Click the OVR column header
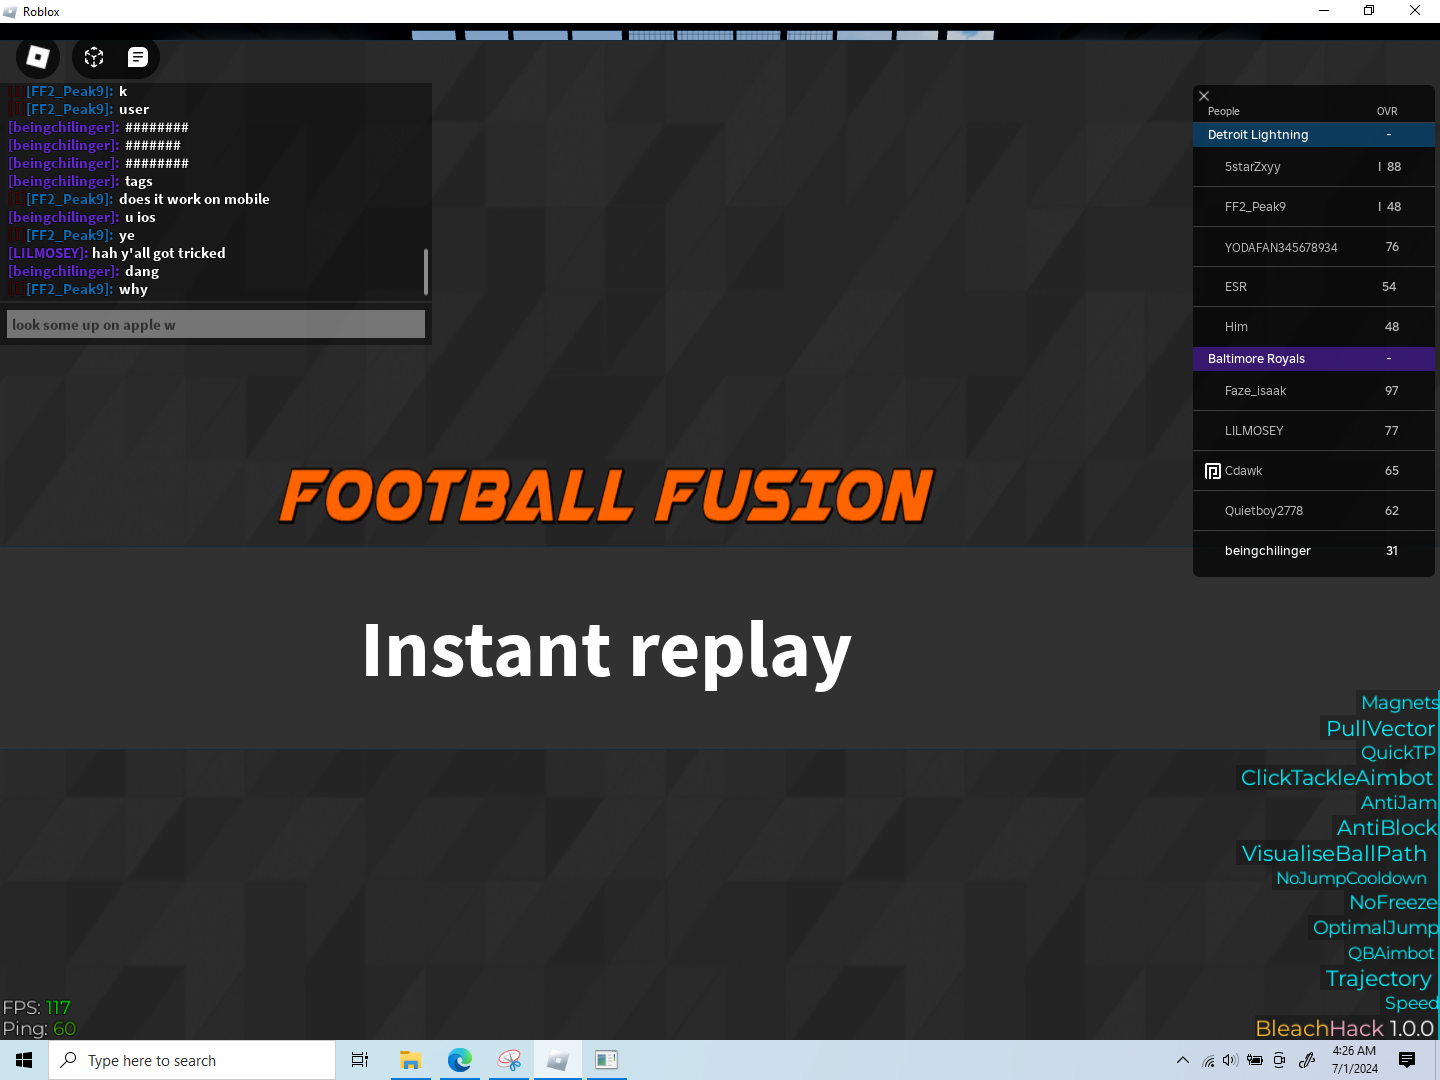The height and width of the screenshot is (1080, 1440). [x=1387, y=111]
